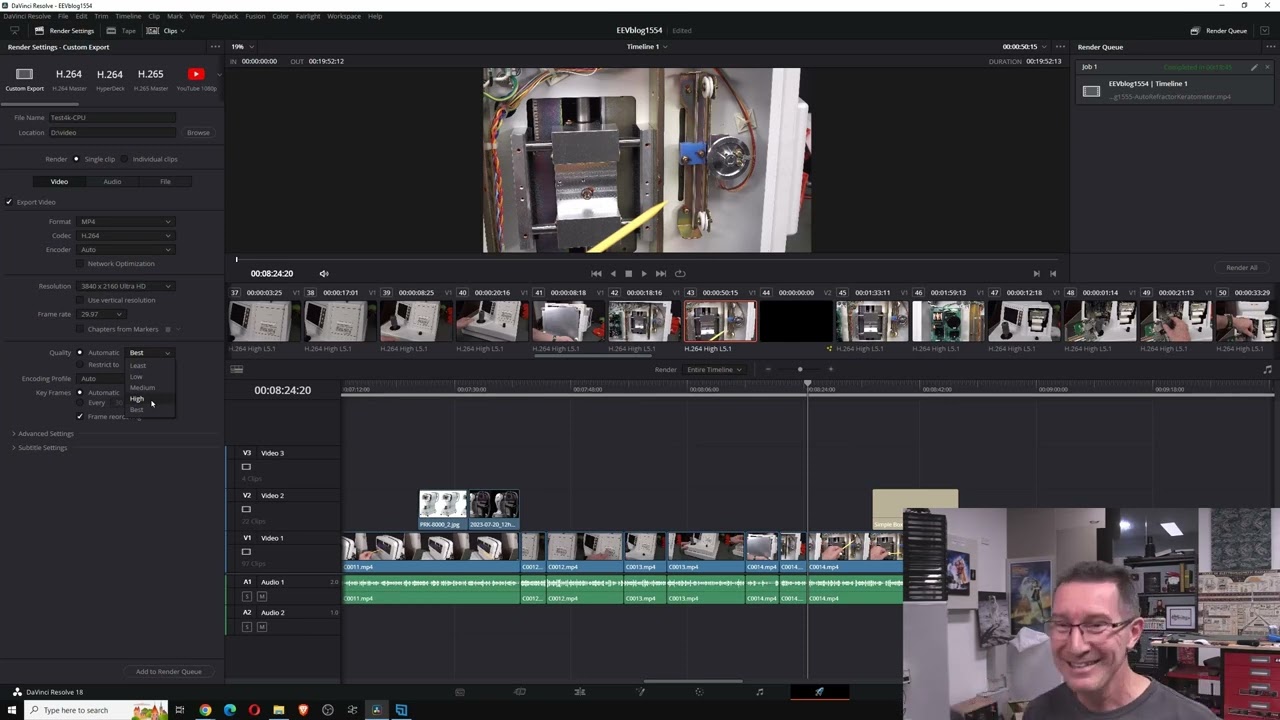This screenshot has width=1280, height=720.
Task: Expand Advanced Settings section
Action: (x=44, y=434)
